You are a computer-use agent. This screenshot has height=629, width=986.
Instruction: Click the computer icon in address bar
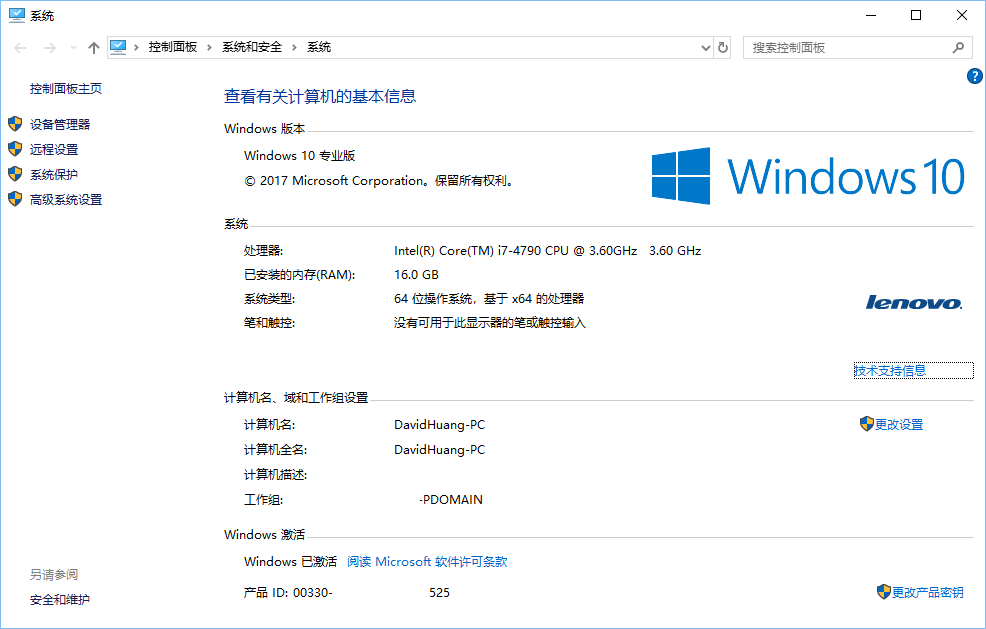click(118, 47)
